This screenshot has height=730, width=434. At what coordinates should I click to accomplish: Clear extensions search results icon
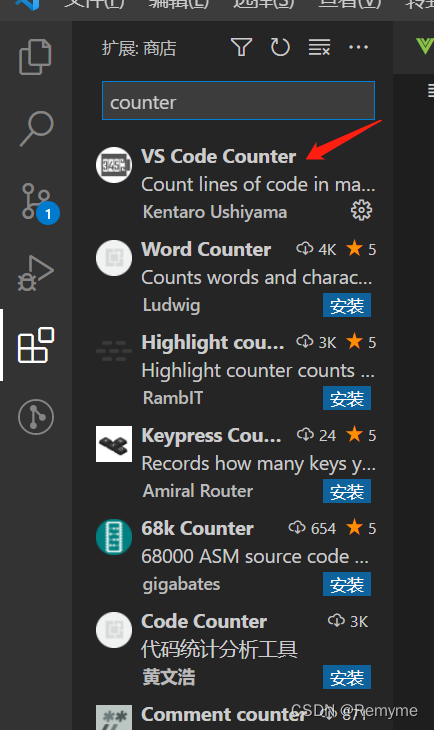[x=319, y=47]
